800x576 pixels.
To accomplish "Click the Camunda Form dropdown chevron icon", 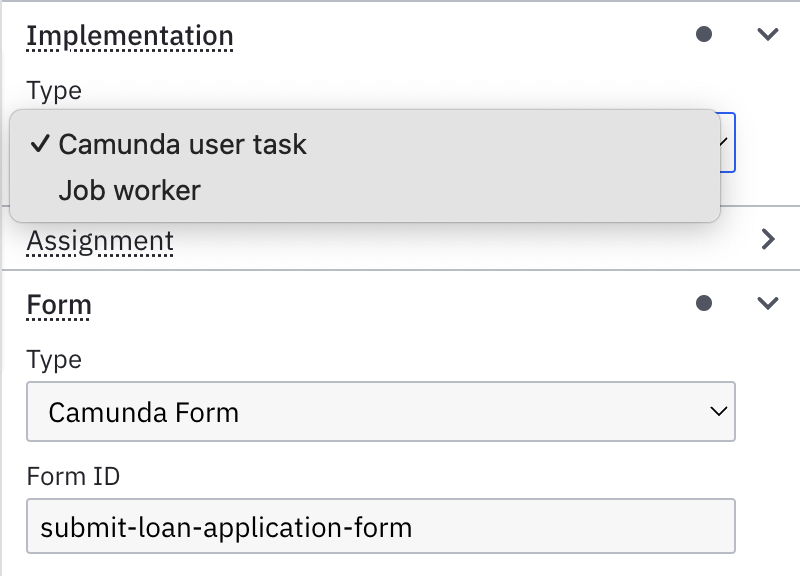I will [x=716, y=411].
